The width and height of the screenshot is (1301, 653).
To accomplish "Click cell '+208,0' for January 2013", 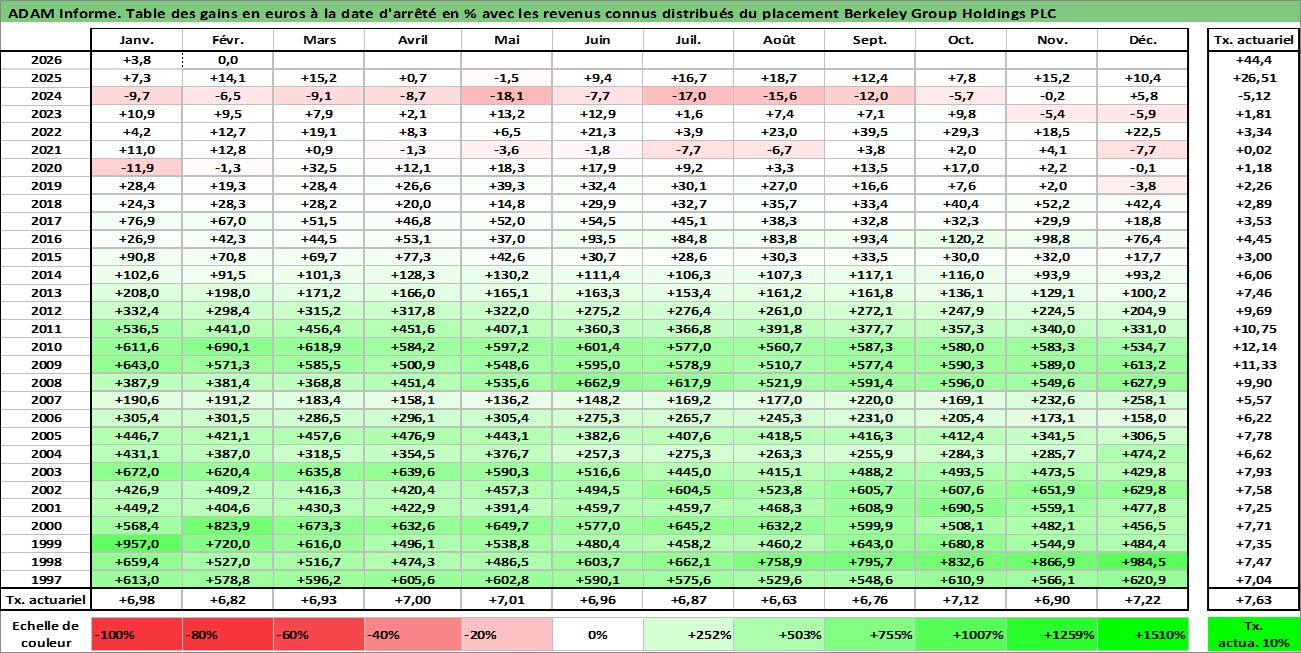I will [136, 293].
